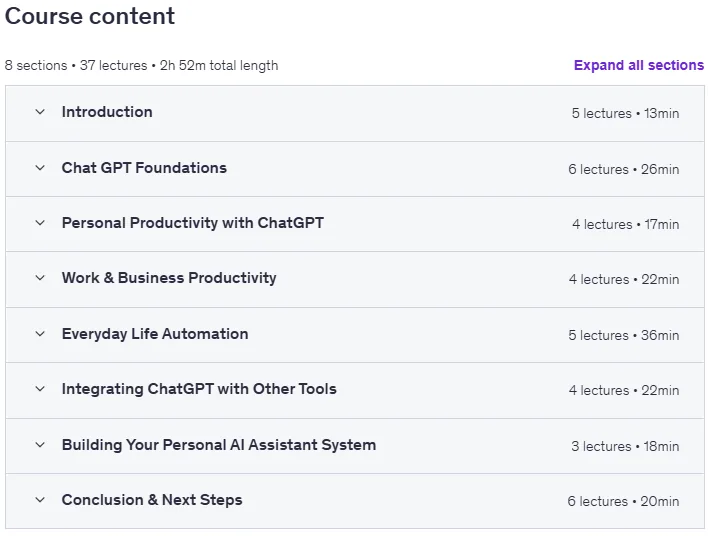Click chevron beside Work & Business Productivity
The width and height of the screenshot is (708, 536).
click(40, 278)
